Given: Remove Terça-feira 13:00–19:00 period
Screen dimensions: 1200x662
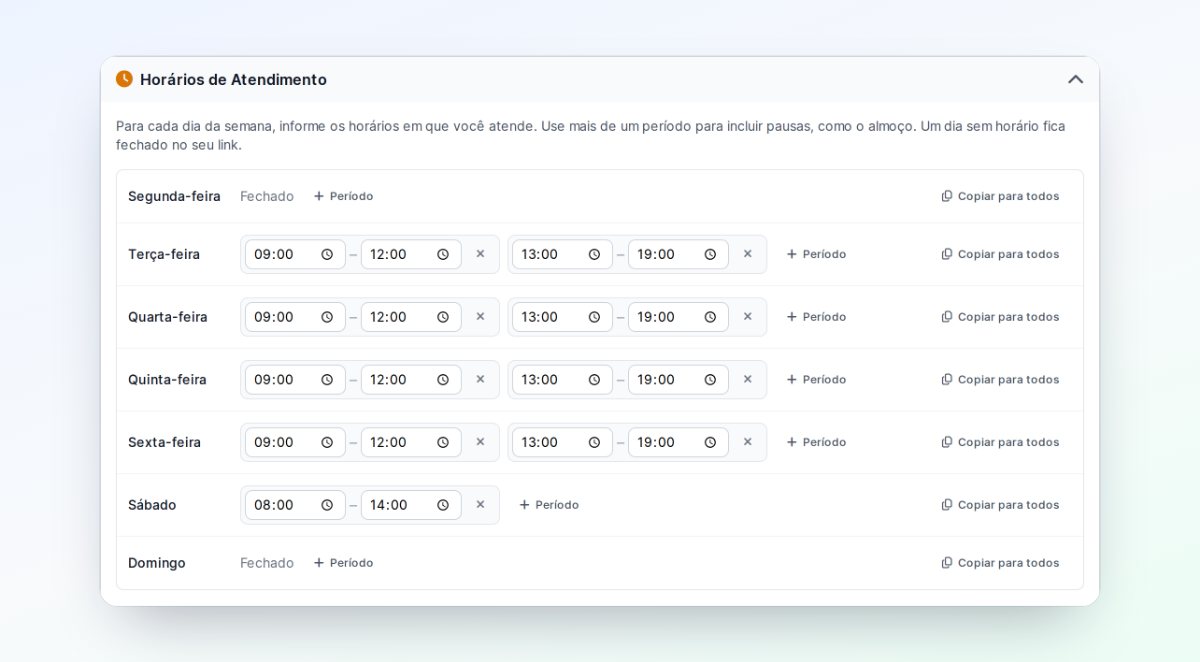Looking at the screenshot, I should click(747, 254).
